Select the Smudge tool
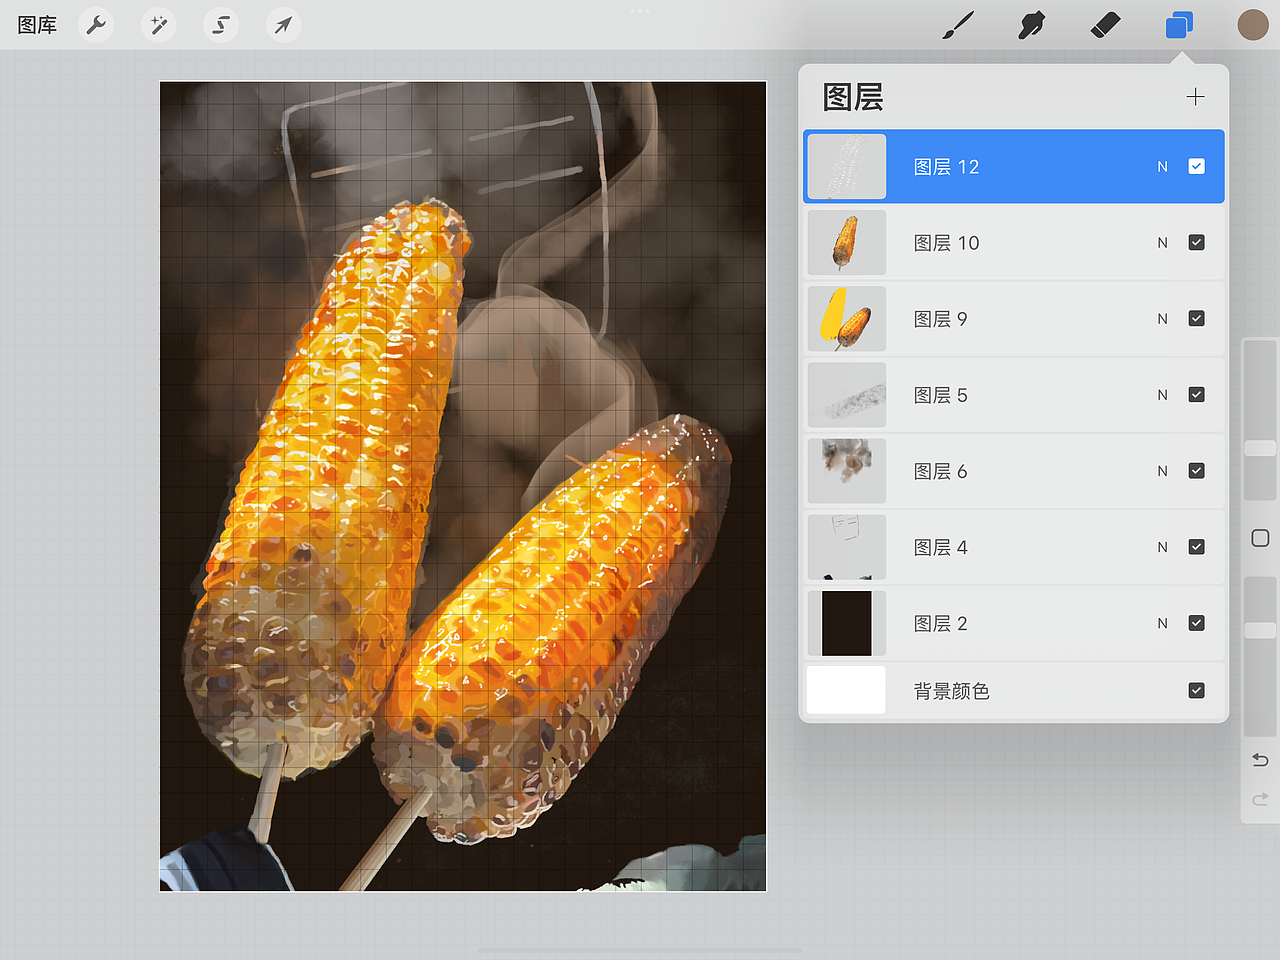The width and height of the screenshot is (1280, 960). [x=1032, y=25]
